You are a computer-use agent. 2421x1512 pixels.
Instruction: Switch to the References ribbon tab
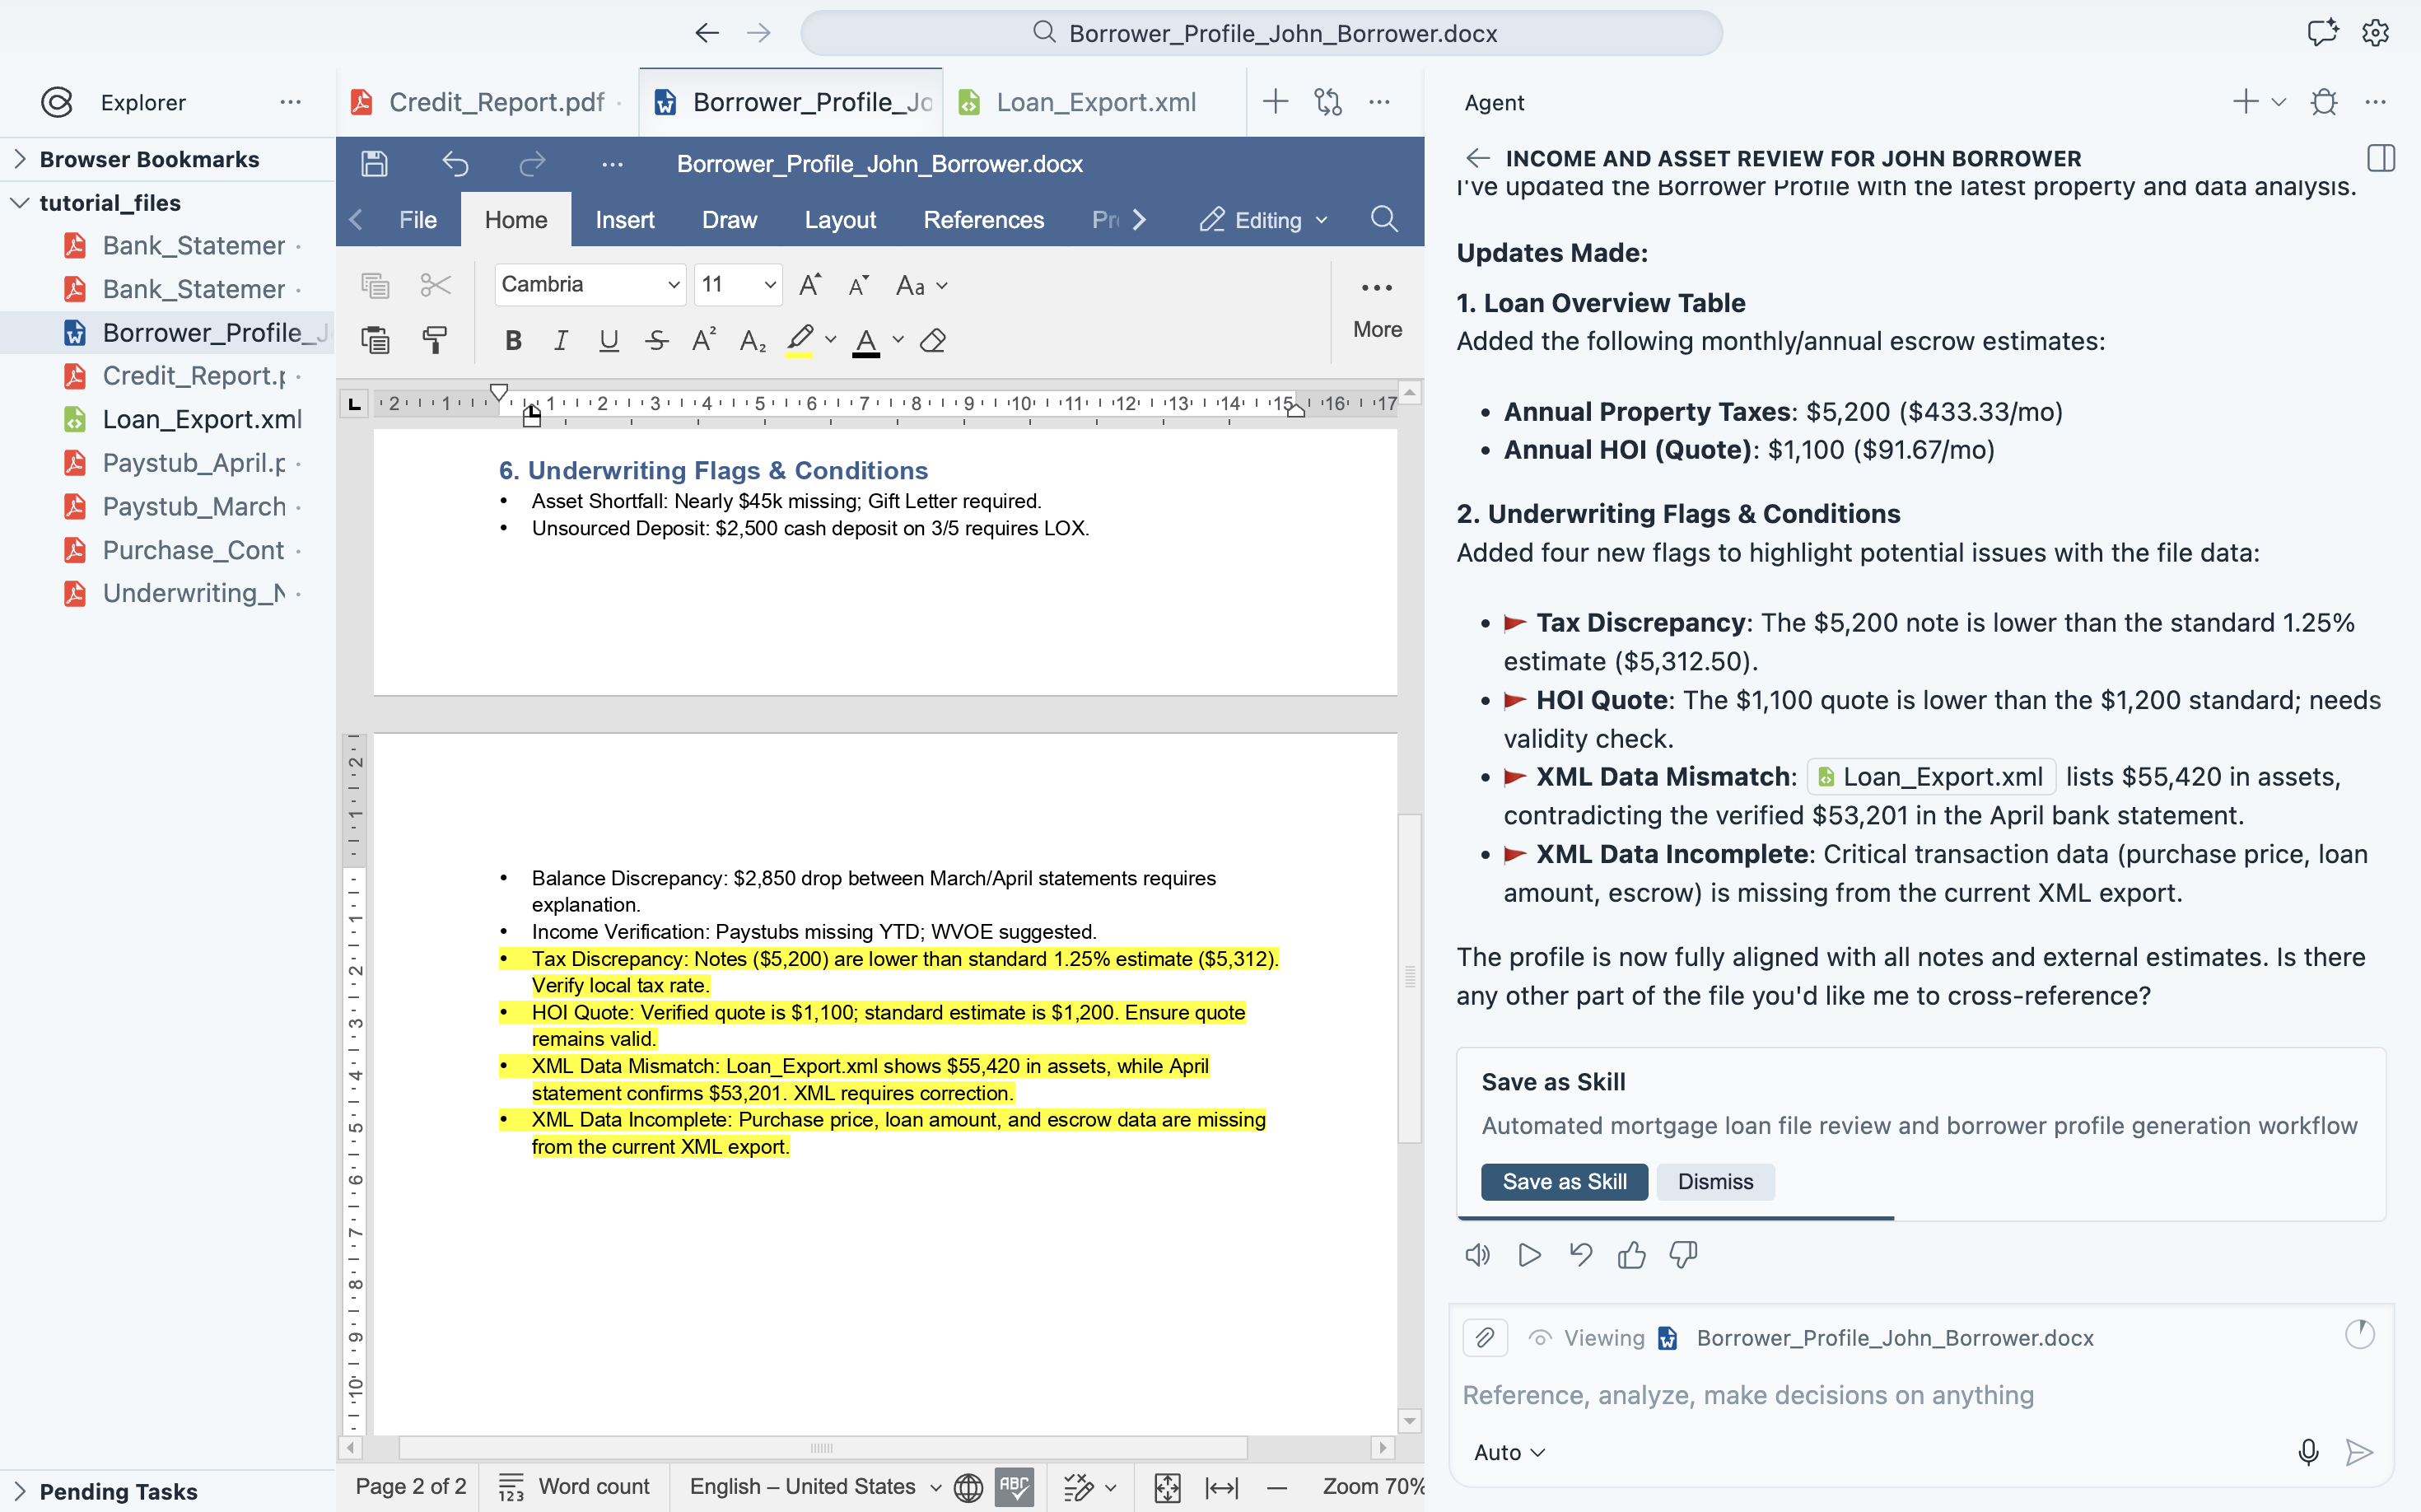coord(984,219)
